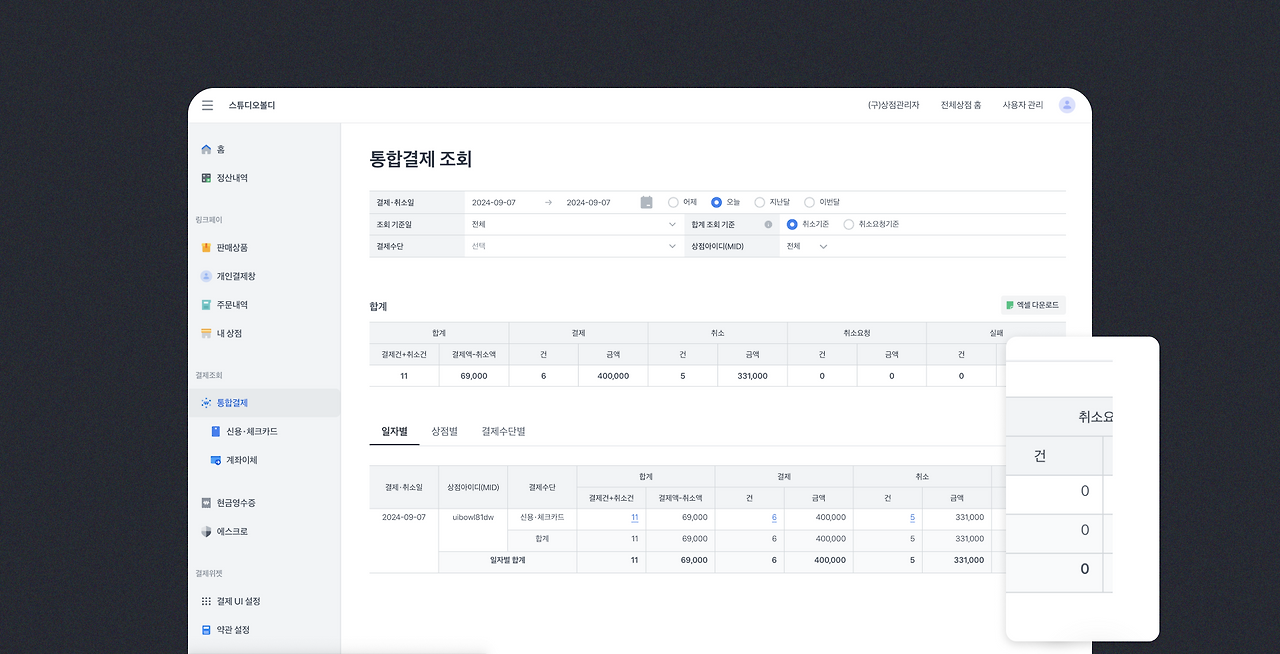1280x654 pixels.
Task: Click the 400,000 value in the 합계 summary table
Action: 614,376
